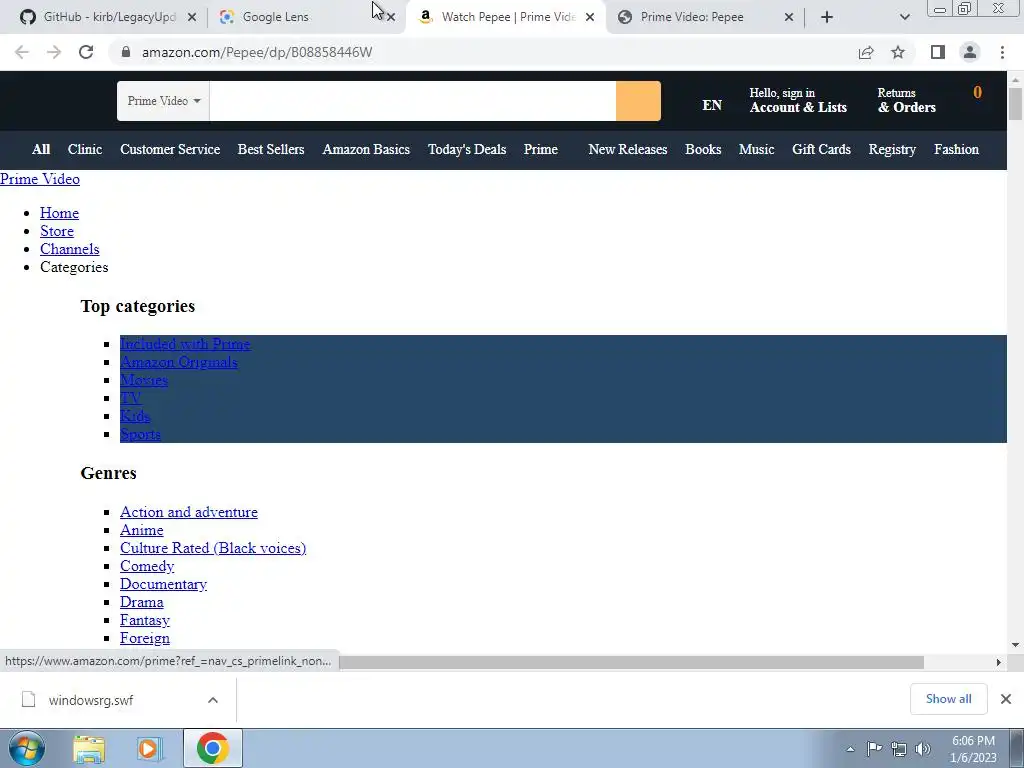
Task: Open the Prime Video search category dropdown
Action: 163,101
